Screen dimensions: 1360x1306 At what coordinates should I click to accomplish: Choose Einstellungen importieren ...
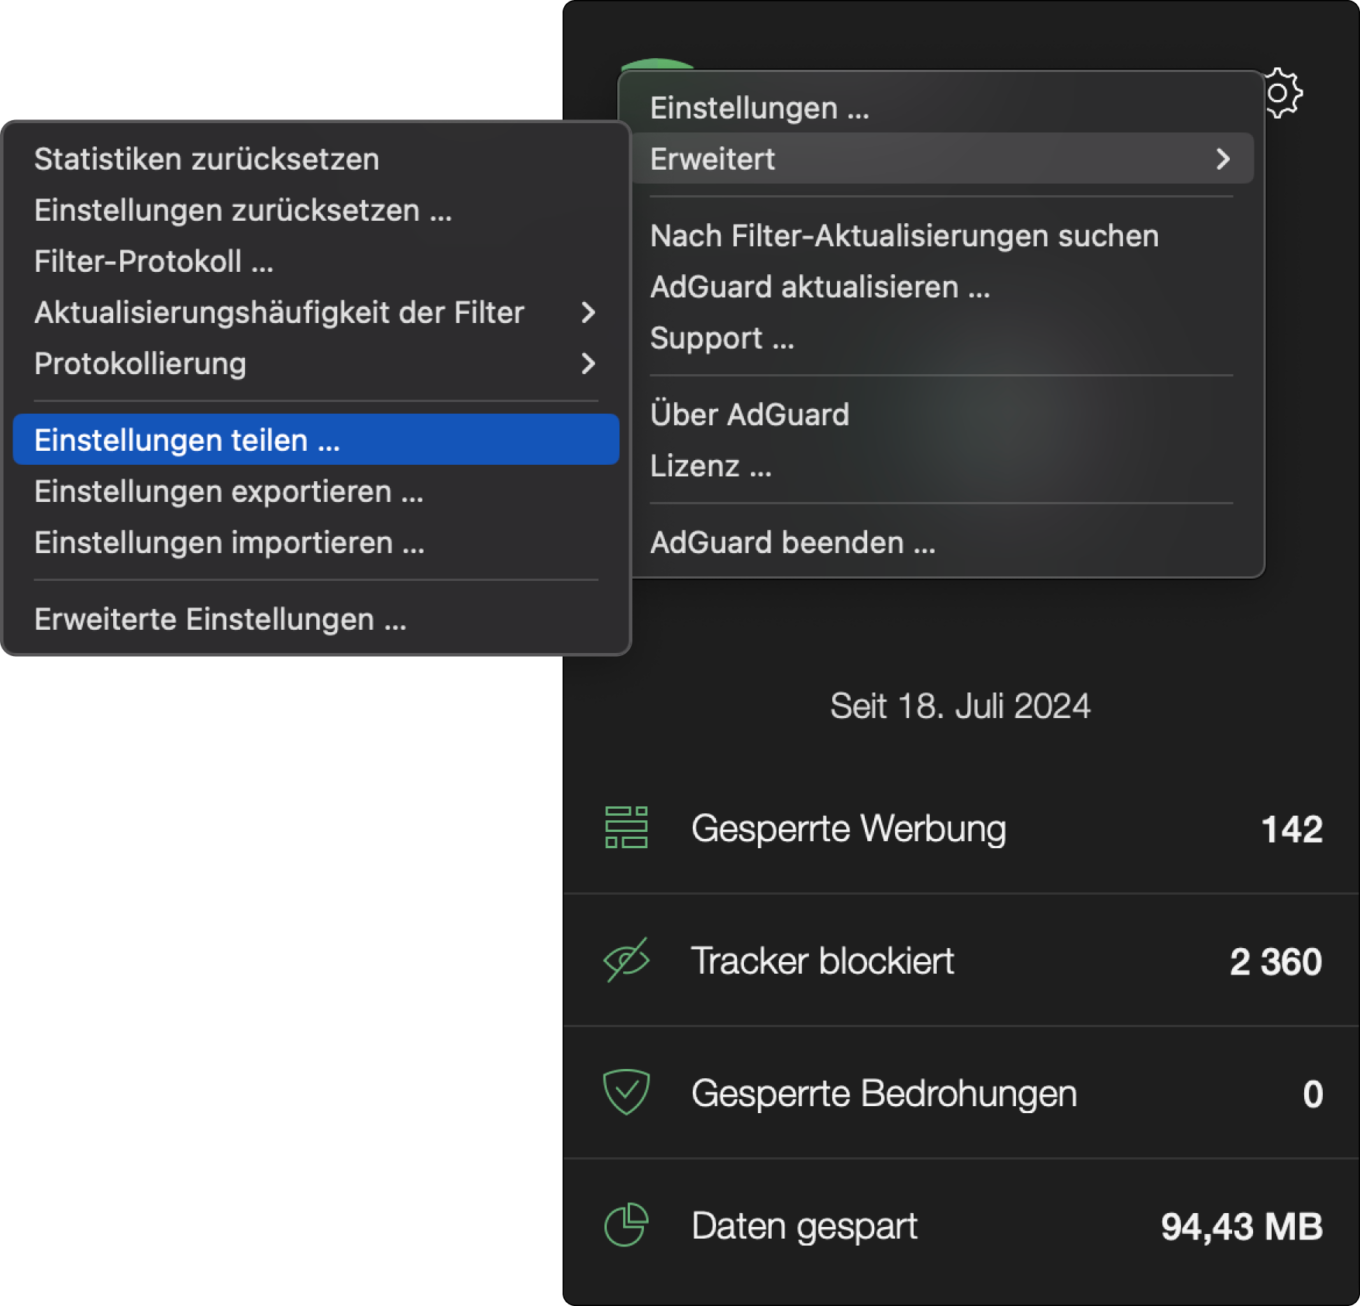tap(316, 543)
